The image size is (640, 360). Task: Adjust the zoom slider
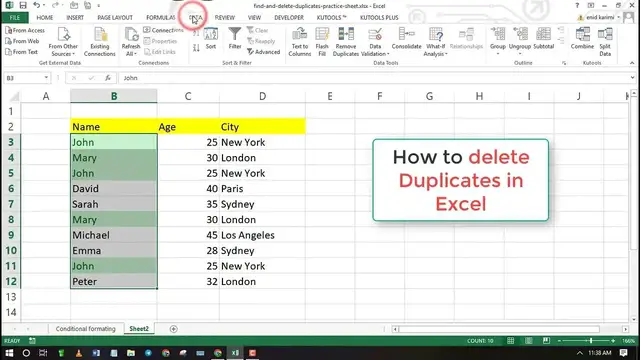tap(591, 340)
